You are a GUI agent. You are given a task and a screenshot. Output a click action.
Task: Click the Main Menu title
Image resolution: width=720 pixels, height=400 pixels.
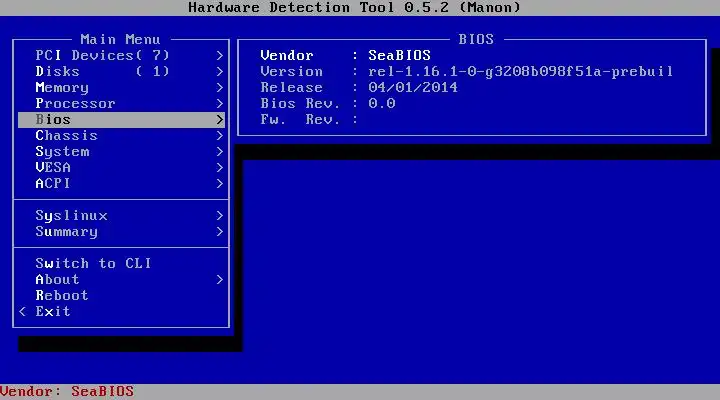pyautogui.click(x=120, y=39)
